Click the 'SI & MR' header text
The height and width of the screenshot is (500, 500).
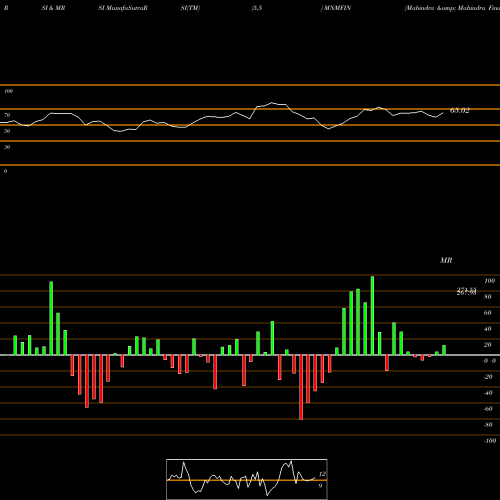(53, 8)
